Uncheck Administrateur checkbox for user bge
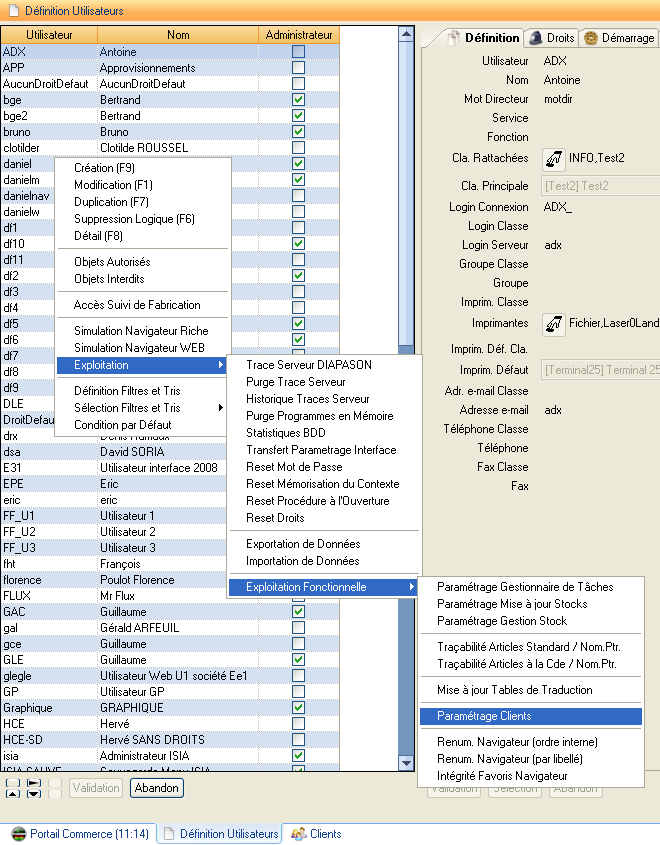 (x=298, y=100)
